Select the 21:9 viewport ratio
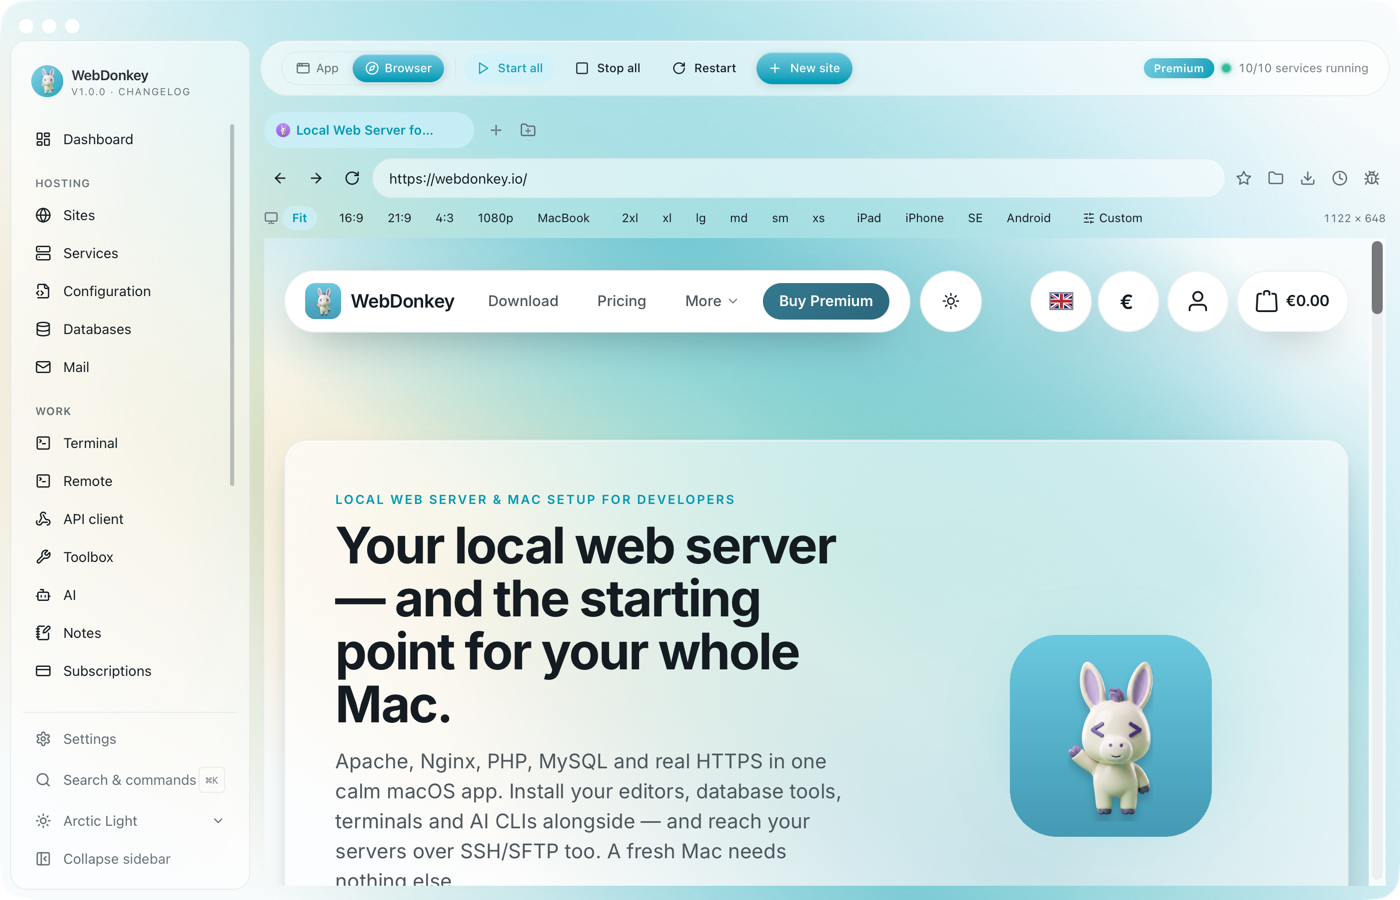1400x900 pixels. point(399,218)
